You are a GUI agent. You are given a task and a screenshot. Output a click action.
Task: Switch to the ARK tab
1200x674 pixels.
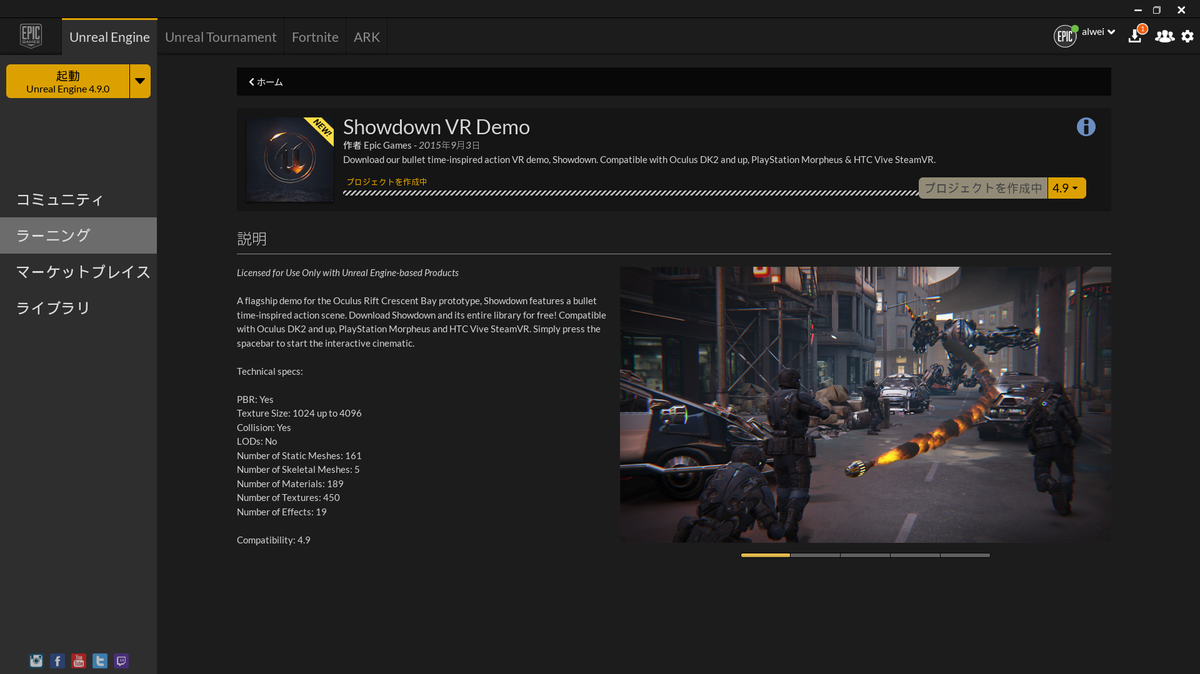point(367,37)
